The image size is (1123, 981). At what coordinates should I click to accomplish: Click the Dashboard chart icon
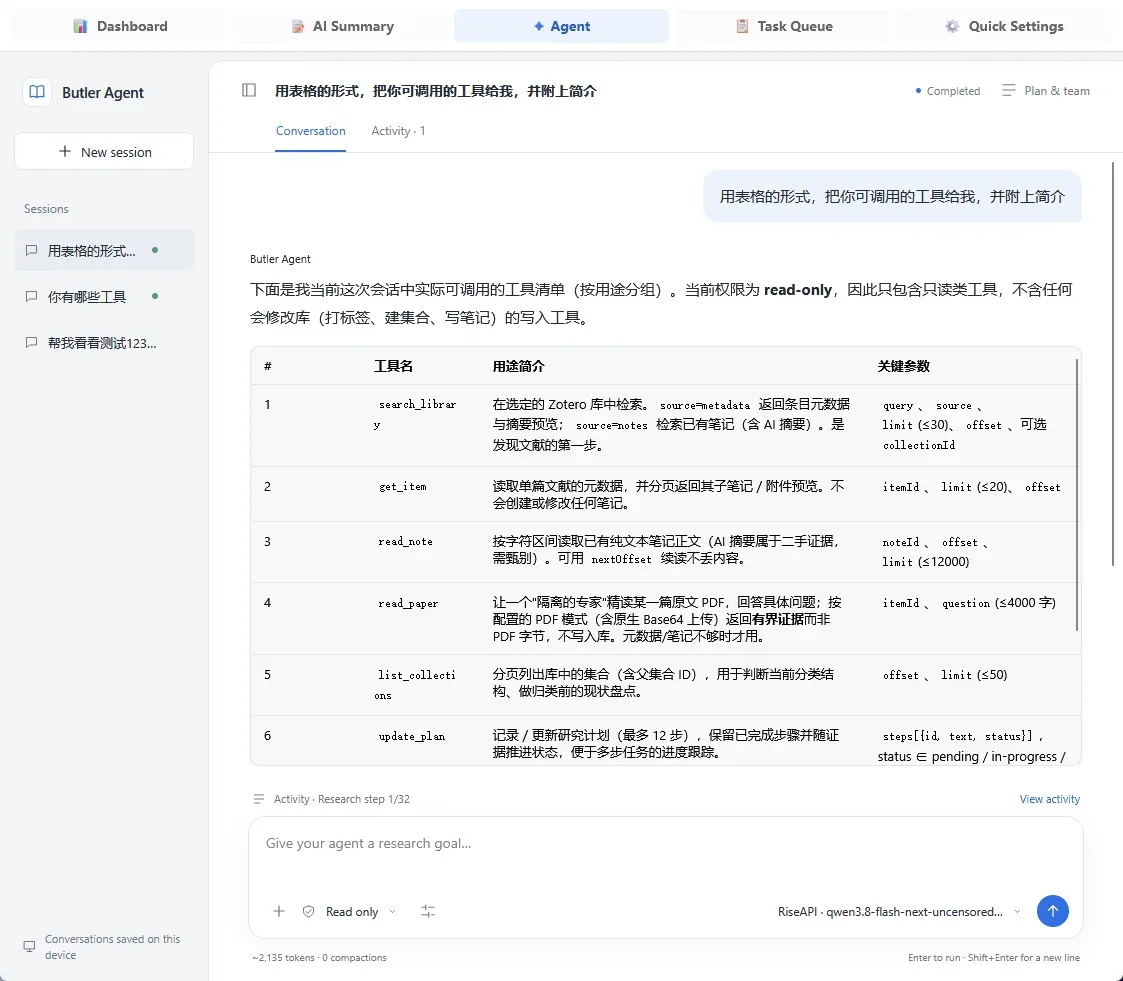[x=80, y=26]
